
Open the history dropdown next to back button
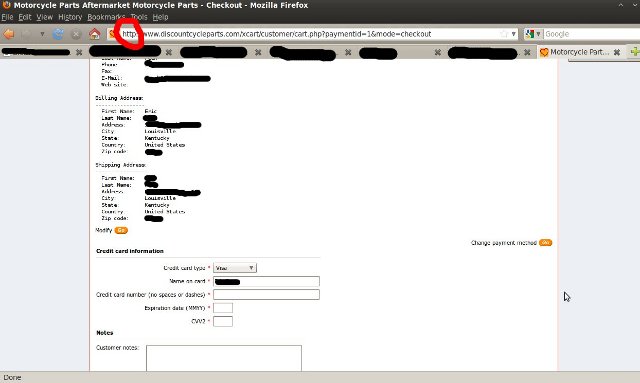click(x=42, y=34)
